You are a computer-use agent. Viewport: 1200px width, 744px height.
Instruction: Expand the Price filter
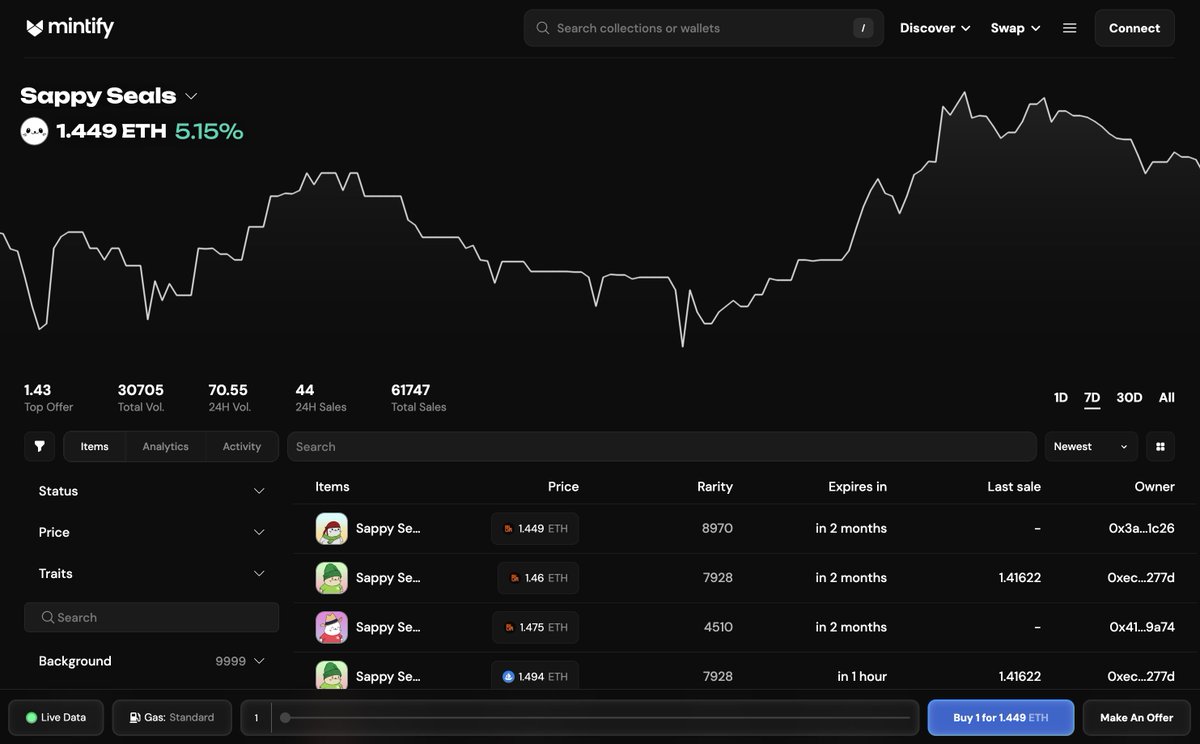(x=152, y=532)
